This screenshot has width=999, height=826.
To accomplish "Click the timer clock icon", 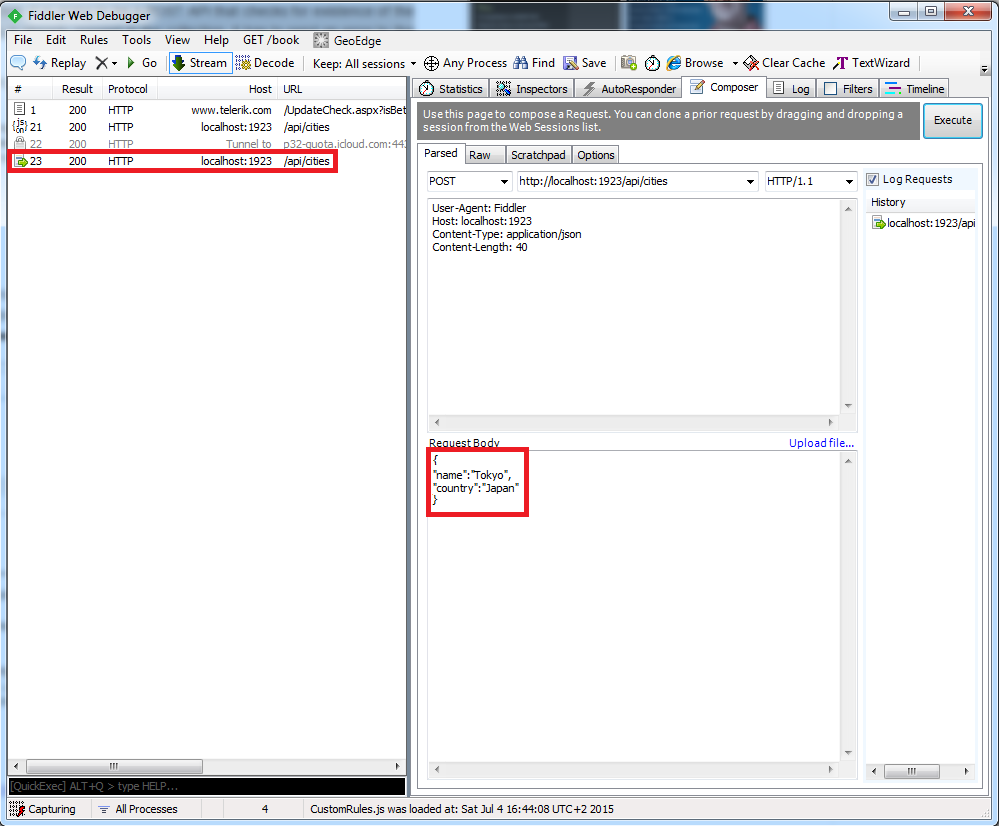I will pyautogui.click(x=652, y=62).
